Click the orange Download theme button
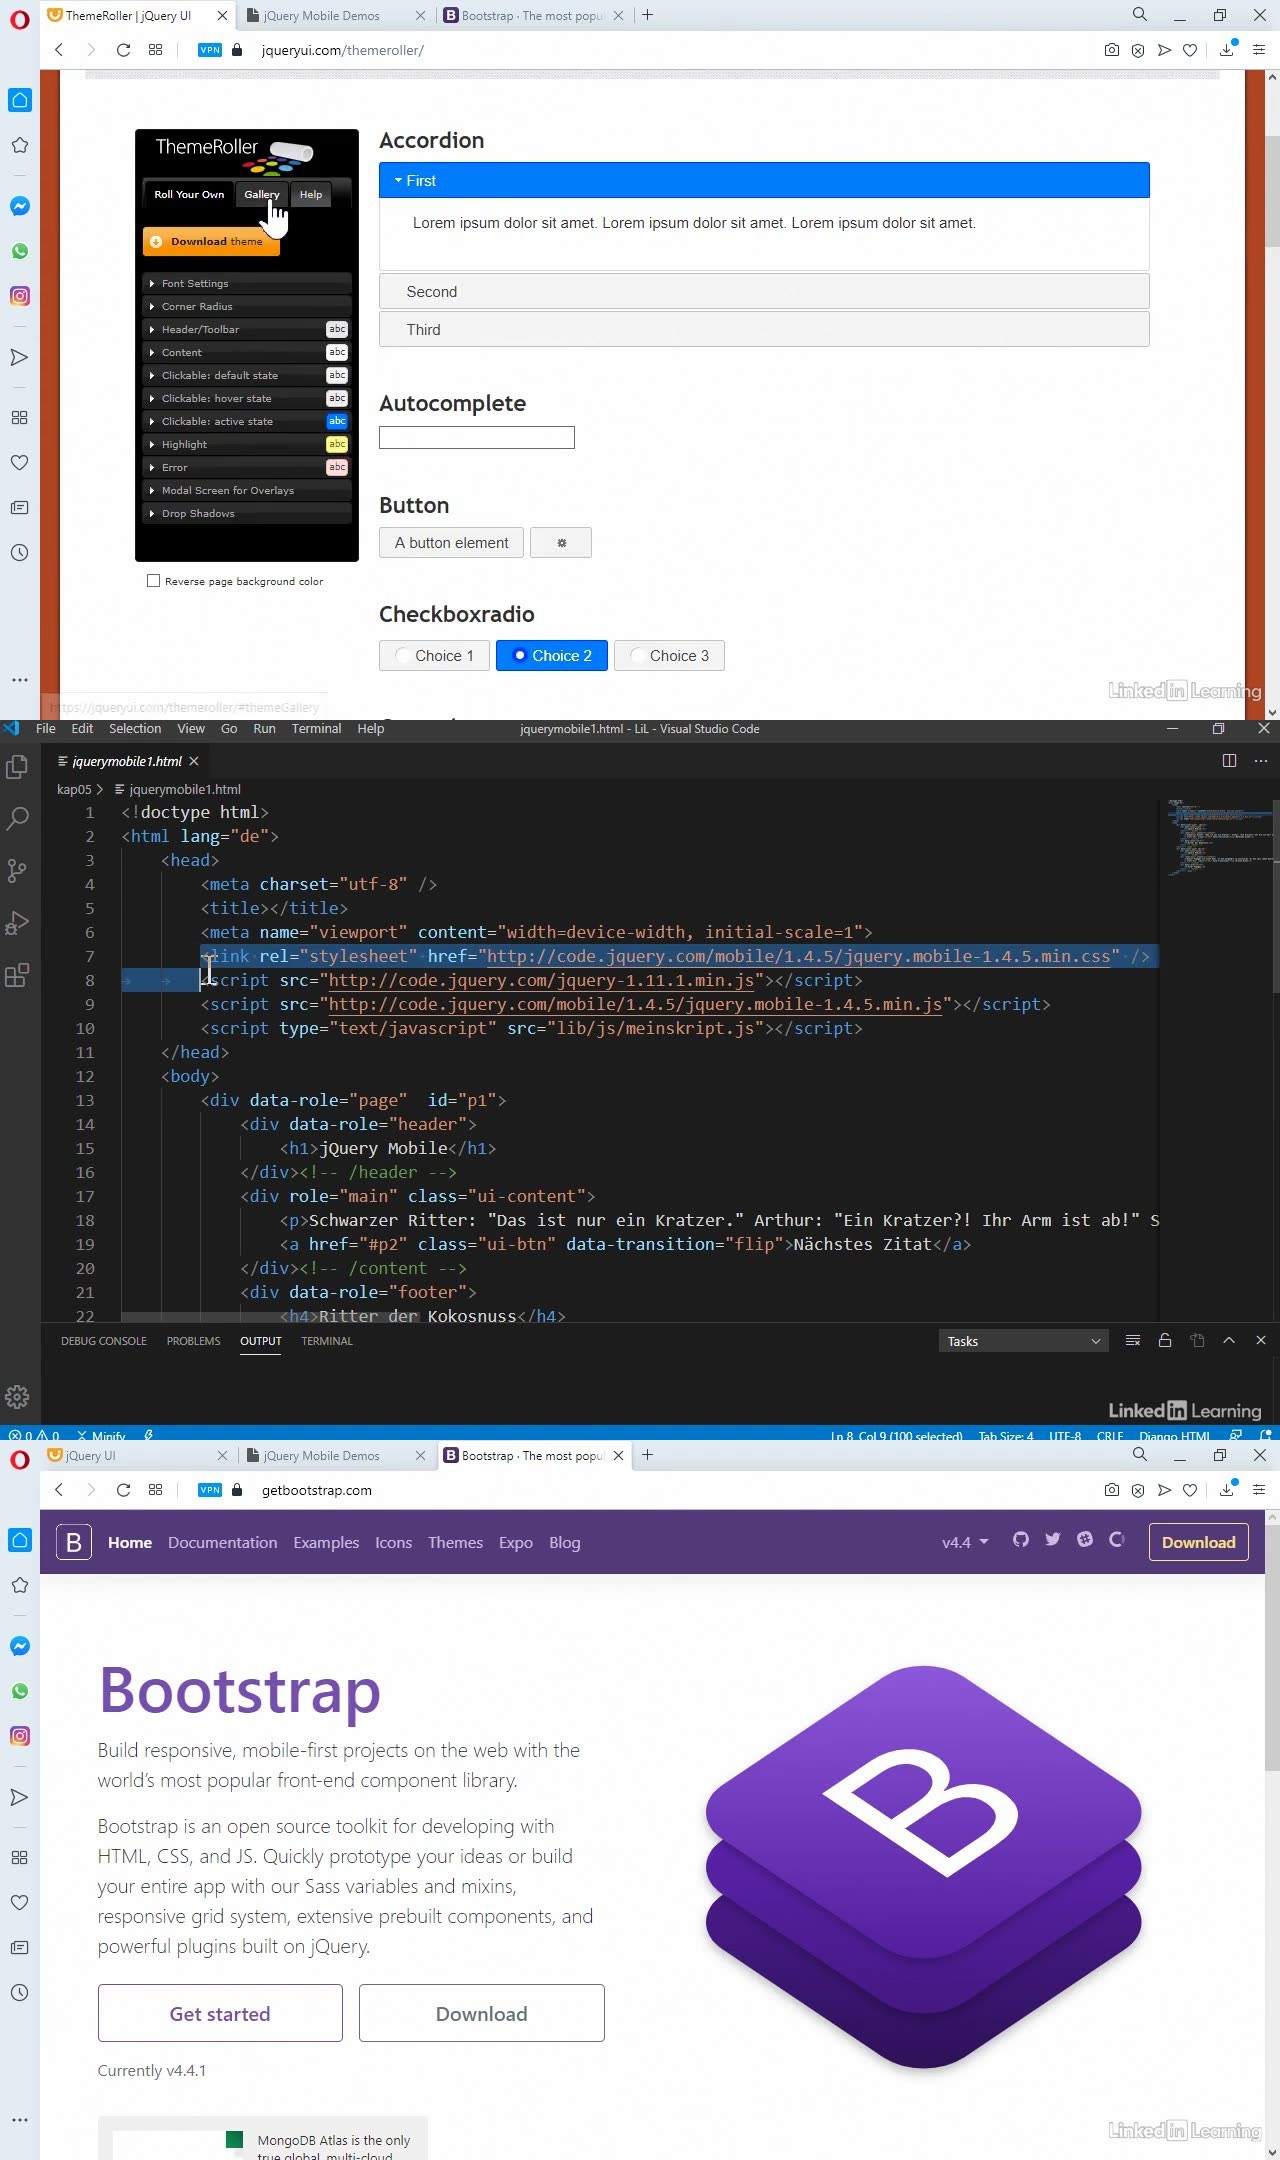This screenshot has width=1280, height=2160. [x=211, y=242]
